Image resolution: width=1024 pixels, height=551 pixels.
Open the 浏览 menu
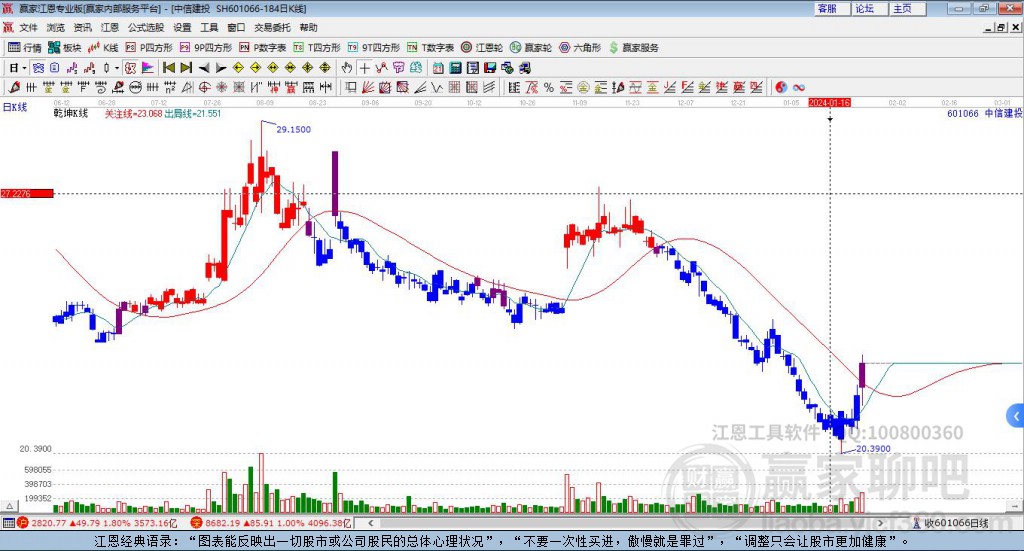56,27
